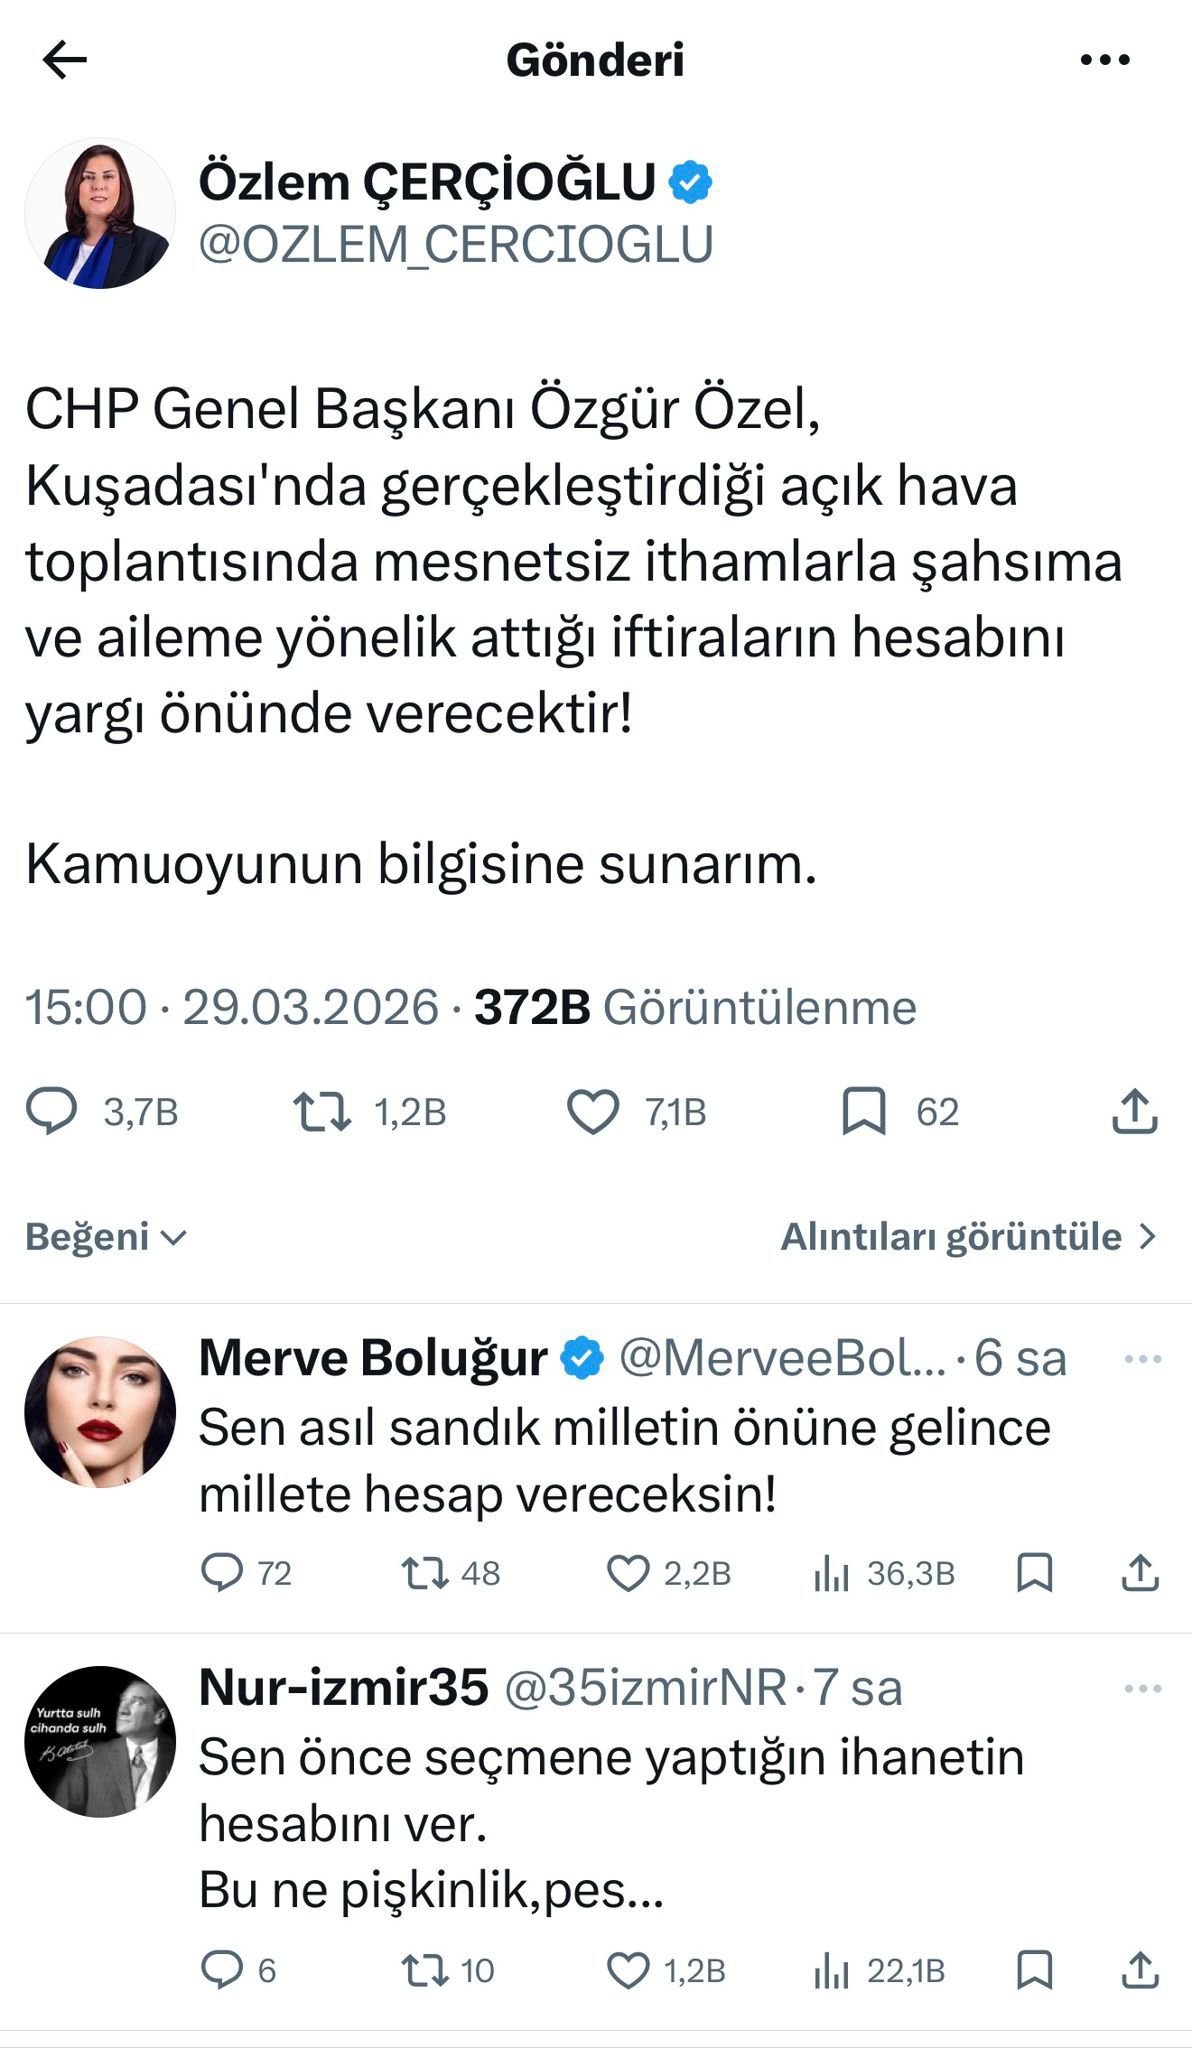Expand the Beğeni sort dropdown

(x=106, y=1237)
